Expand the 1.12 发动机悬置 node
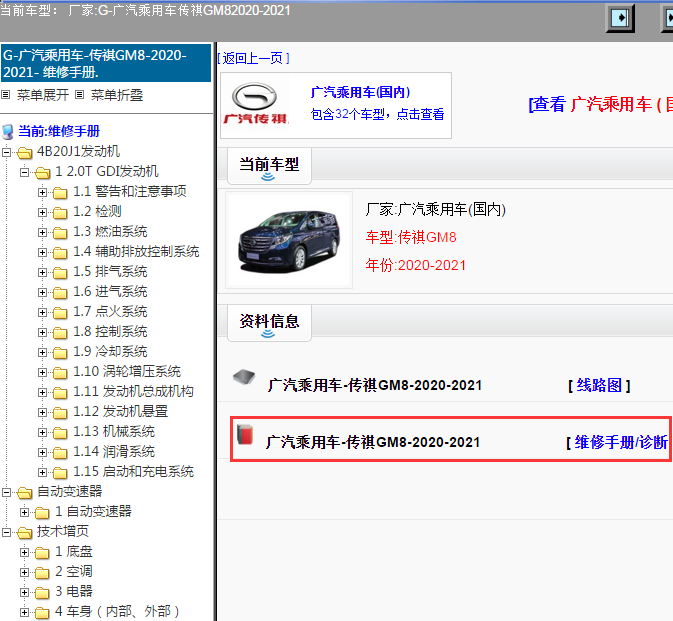The height and width of the screenshot is (621, 673). 42,412
